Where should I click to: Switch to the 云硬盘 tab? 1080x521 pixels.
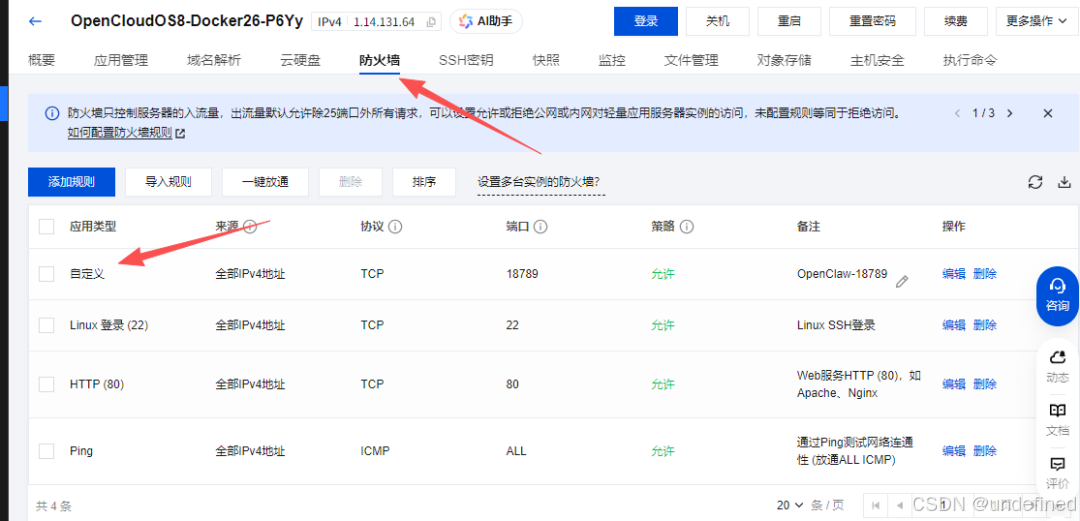pos(300,61)
